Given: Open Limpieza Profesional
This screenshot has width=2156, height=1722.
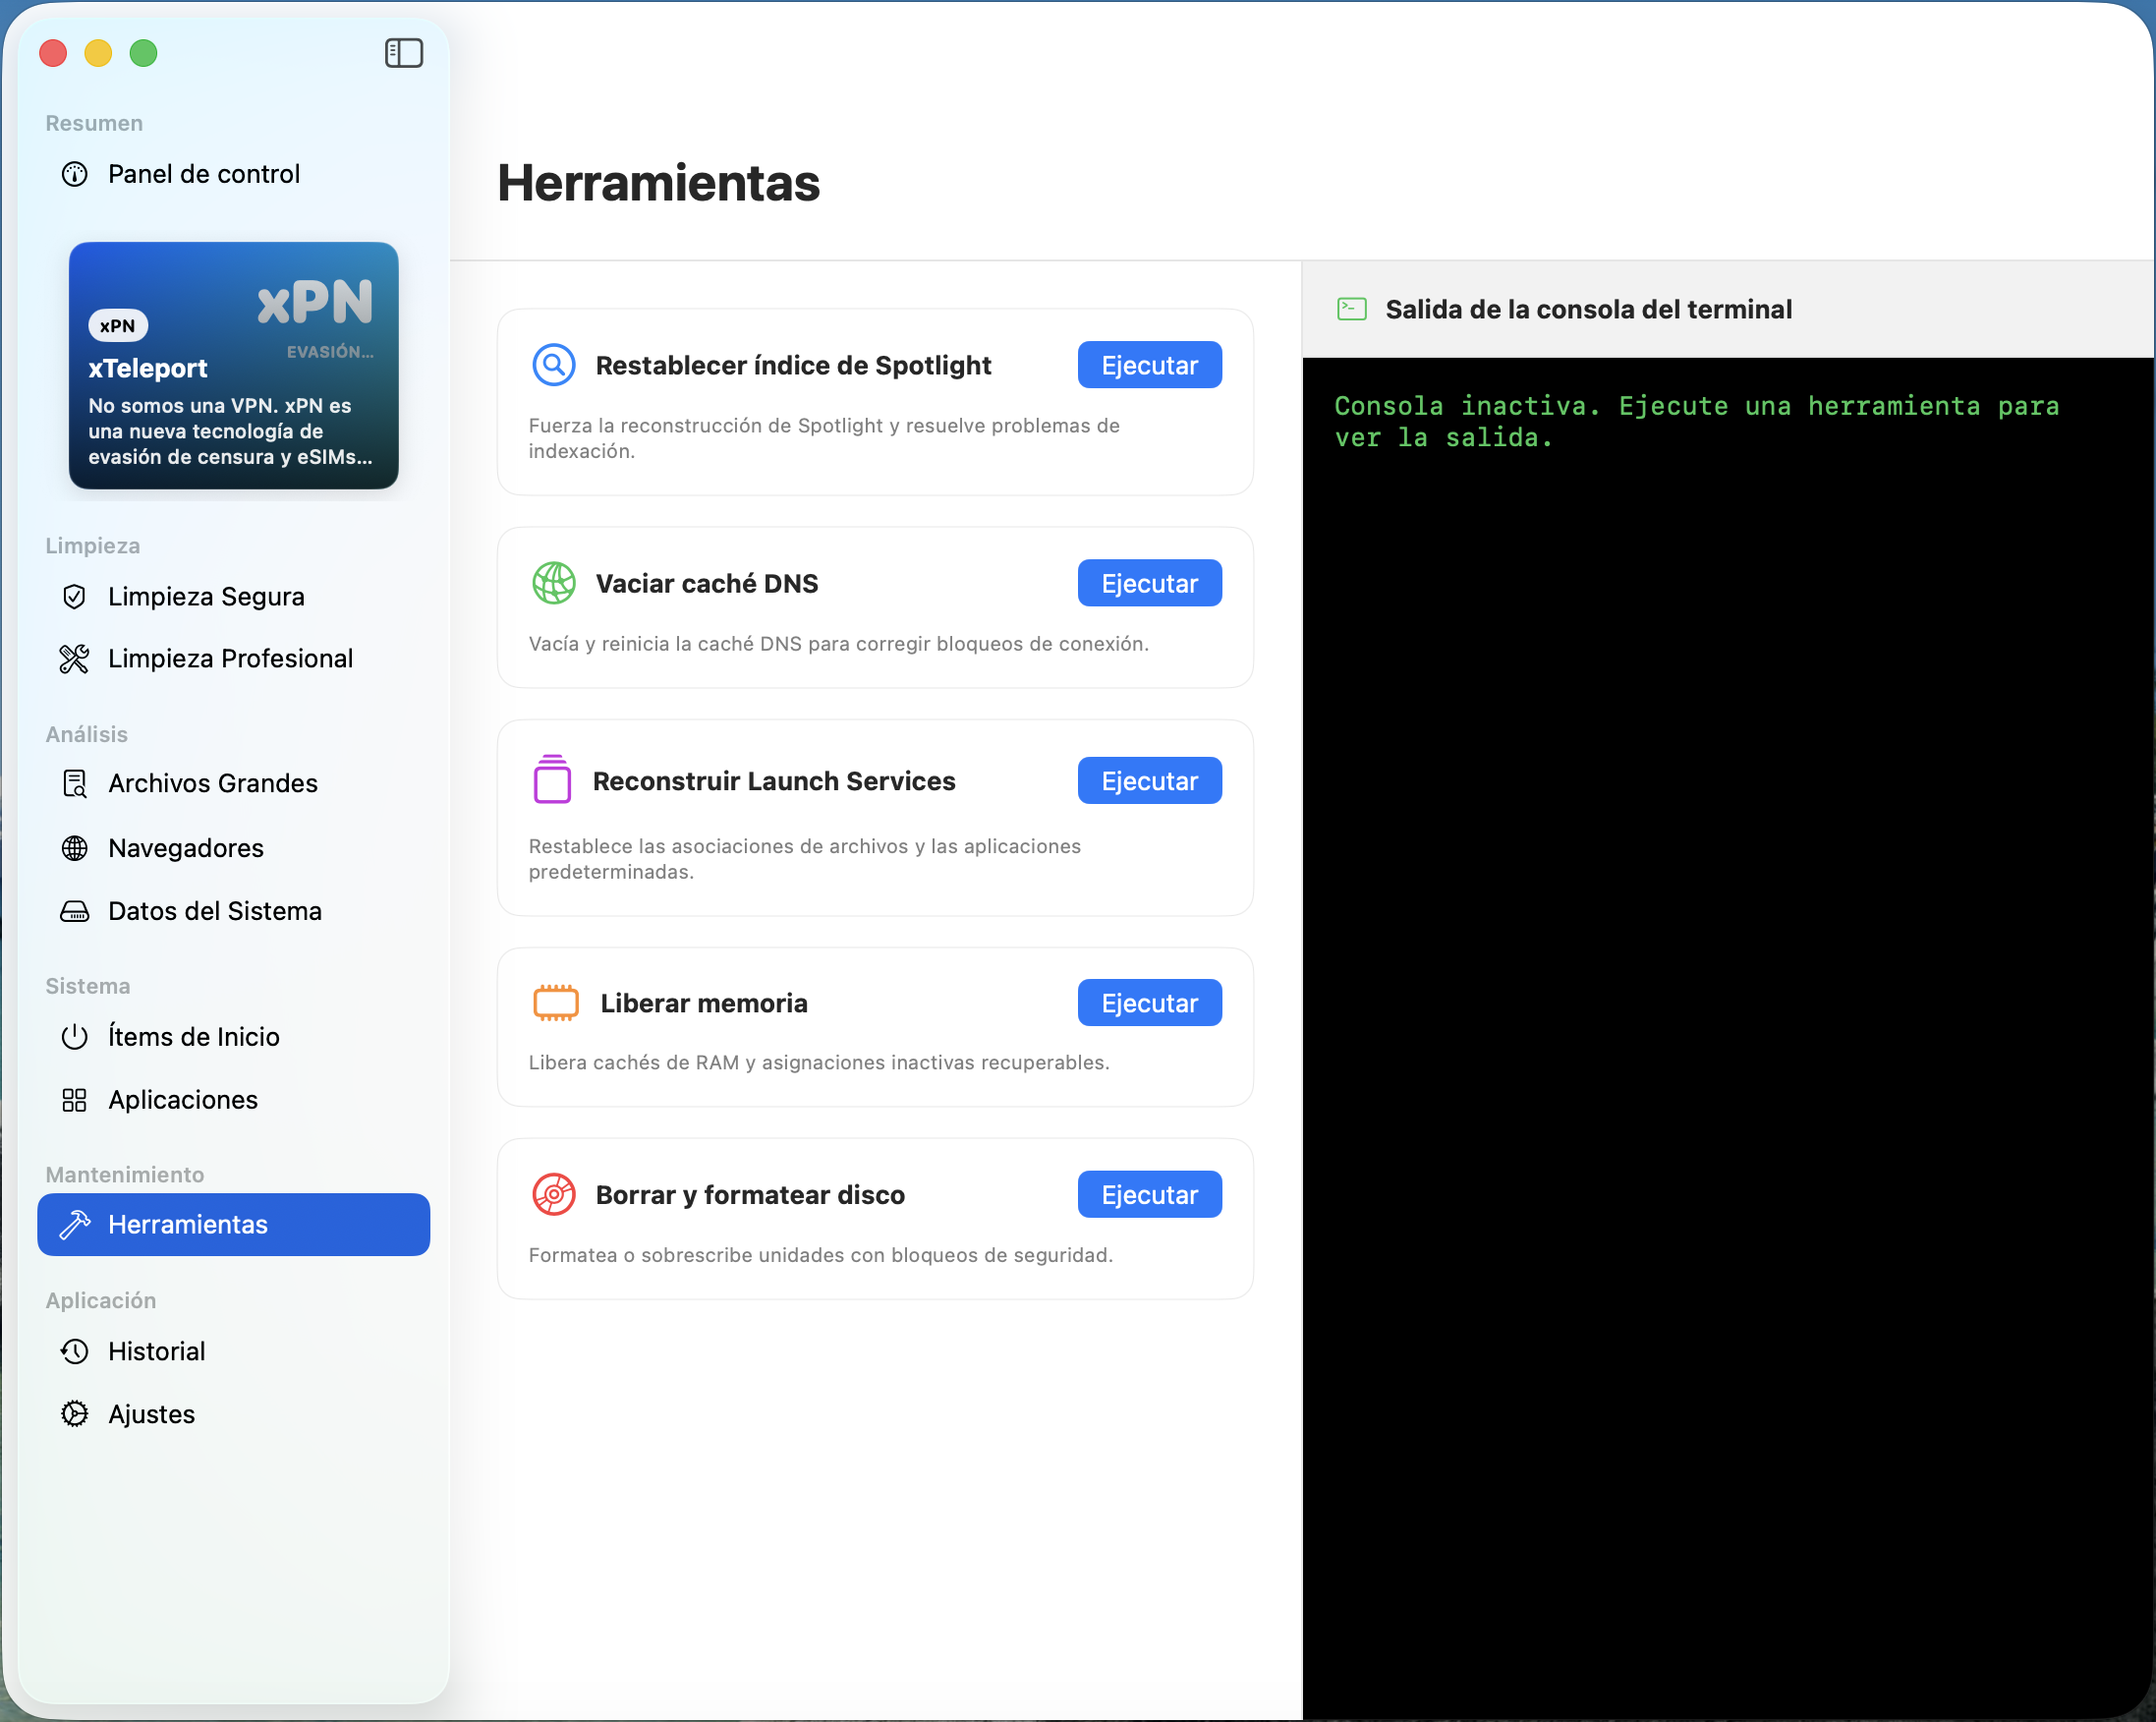Looking at the screenshot, I should click(x=234, y=659).
